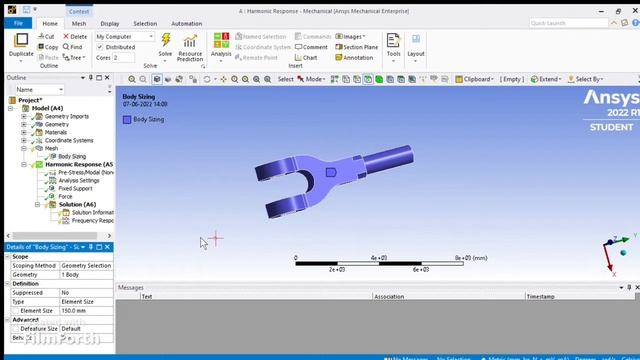Screen dimensions: 640x360
Task: Collapse the Scope section in the Details pane
Action: pos(7,257)
